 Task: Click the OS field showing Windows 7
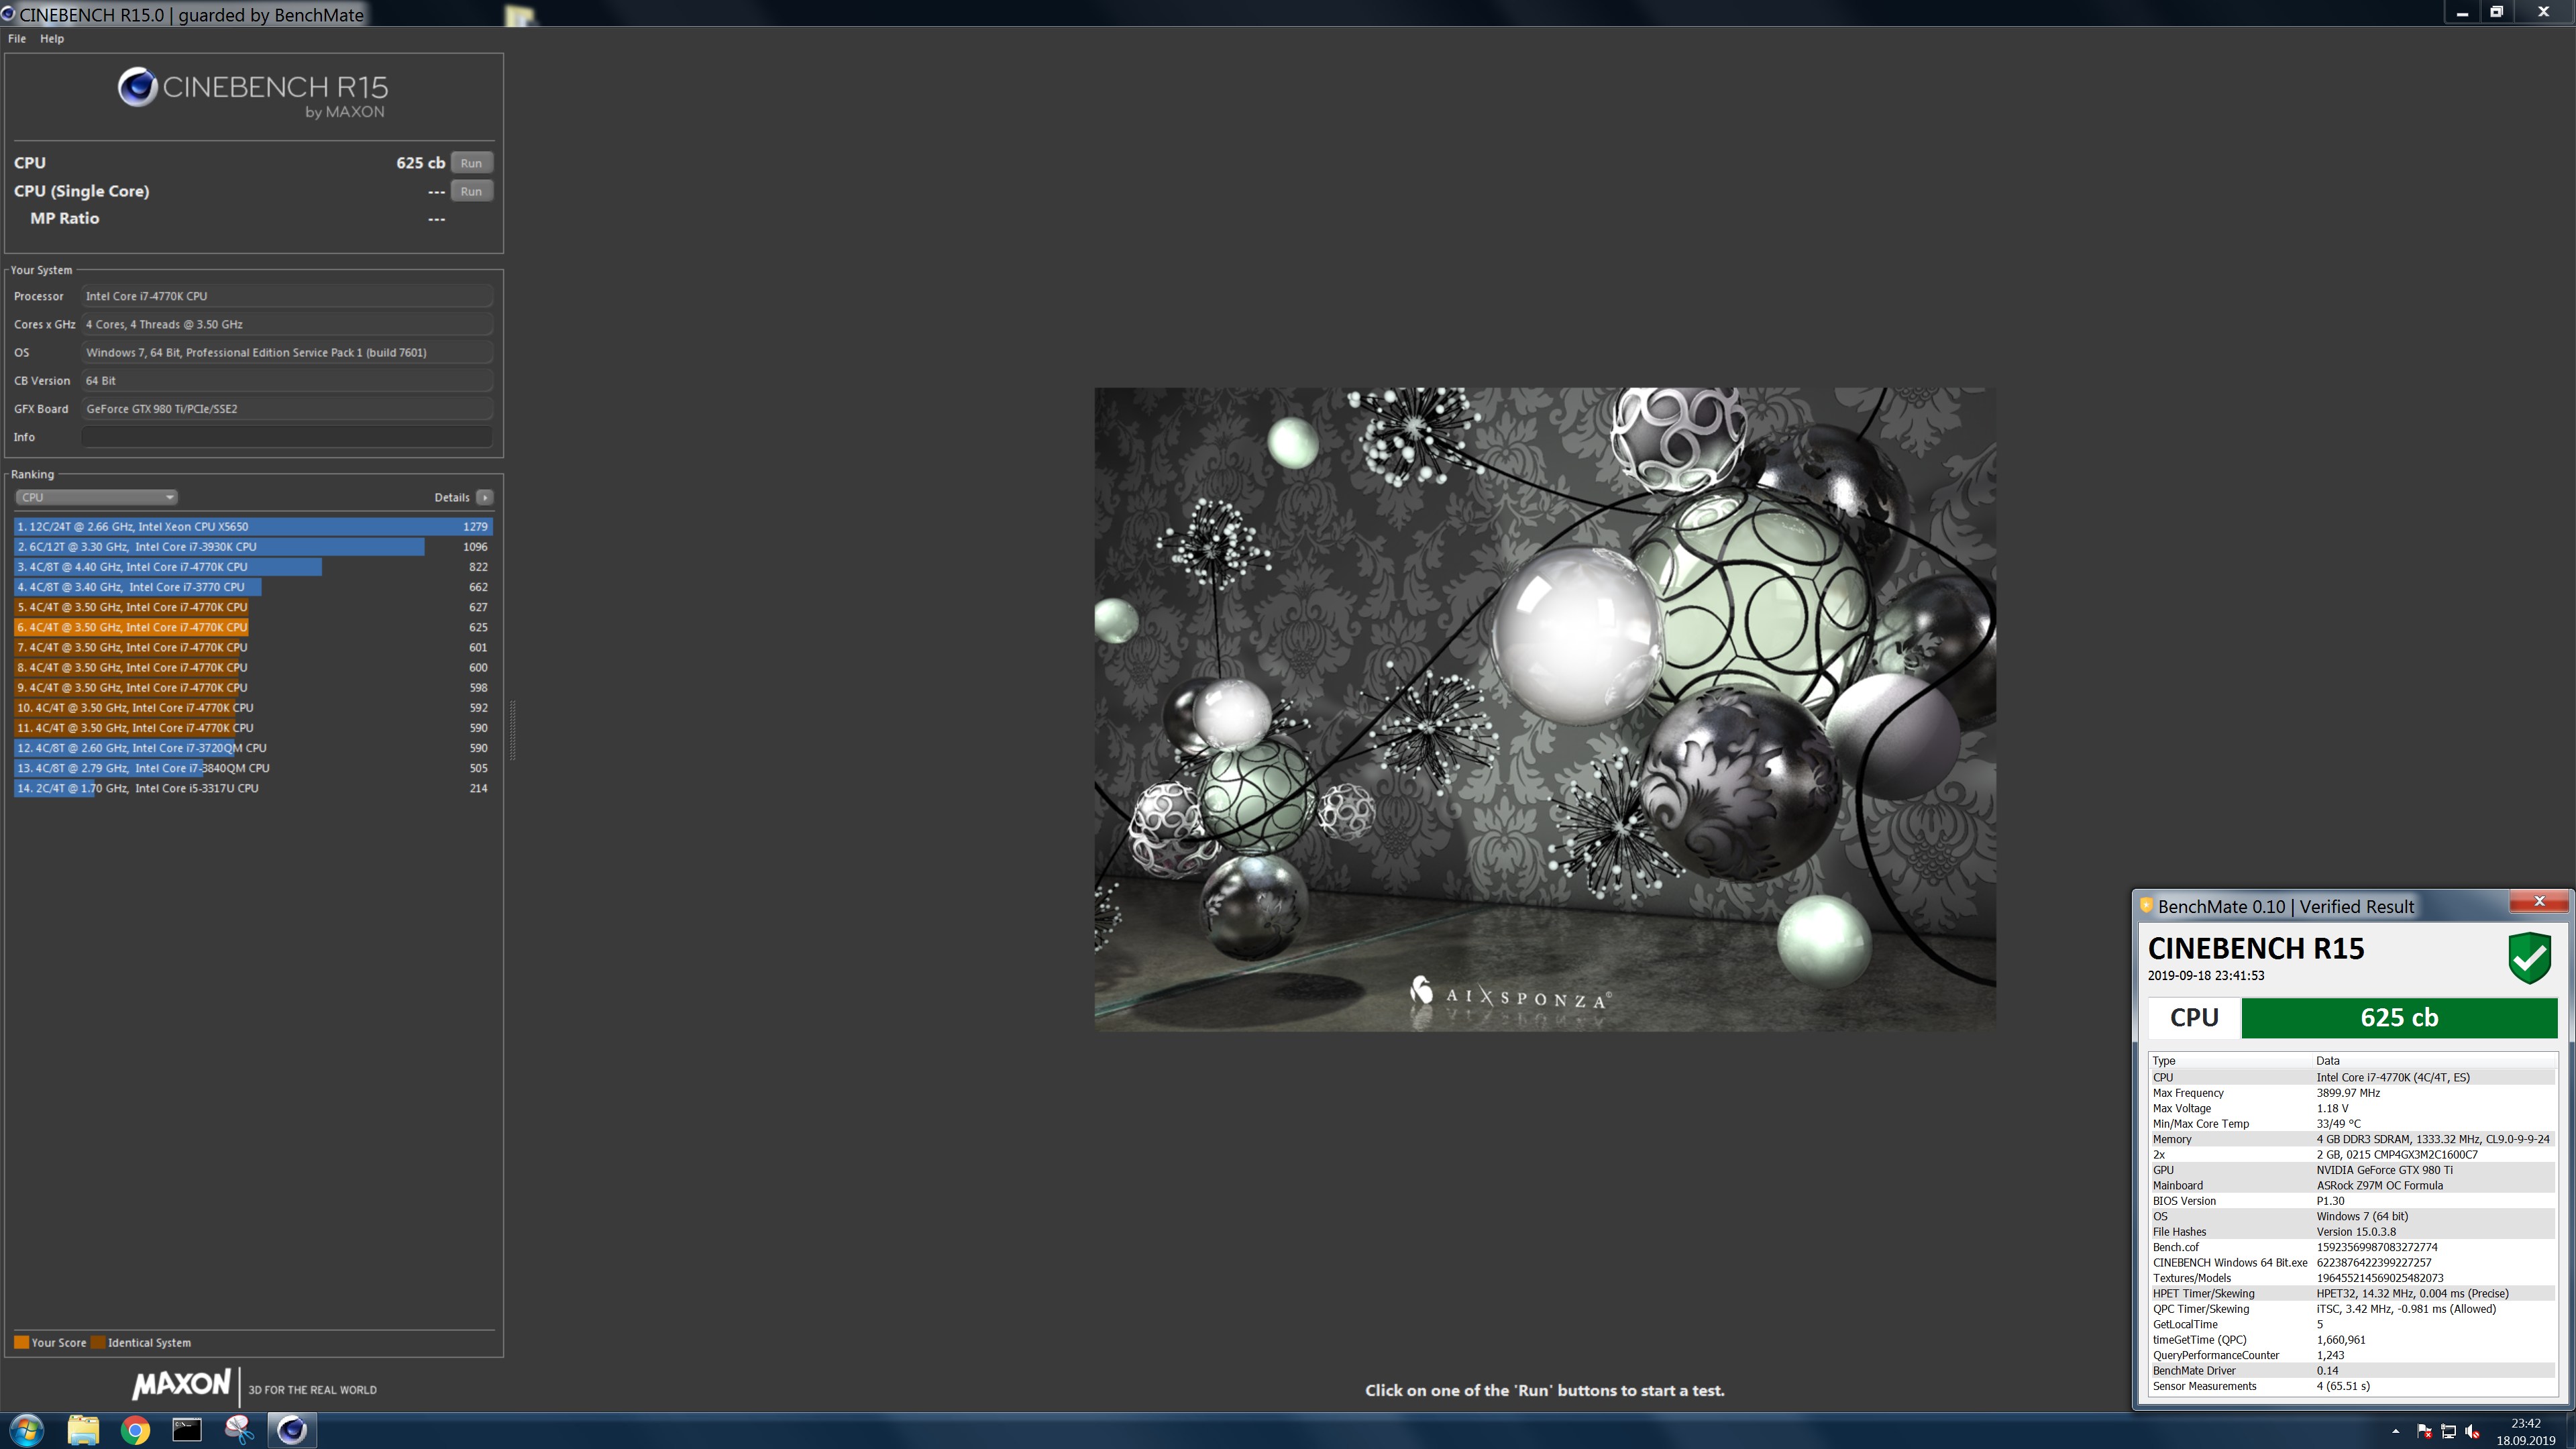click(x=287, y=352)
